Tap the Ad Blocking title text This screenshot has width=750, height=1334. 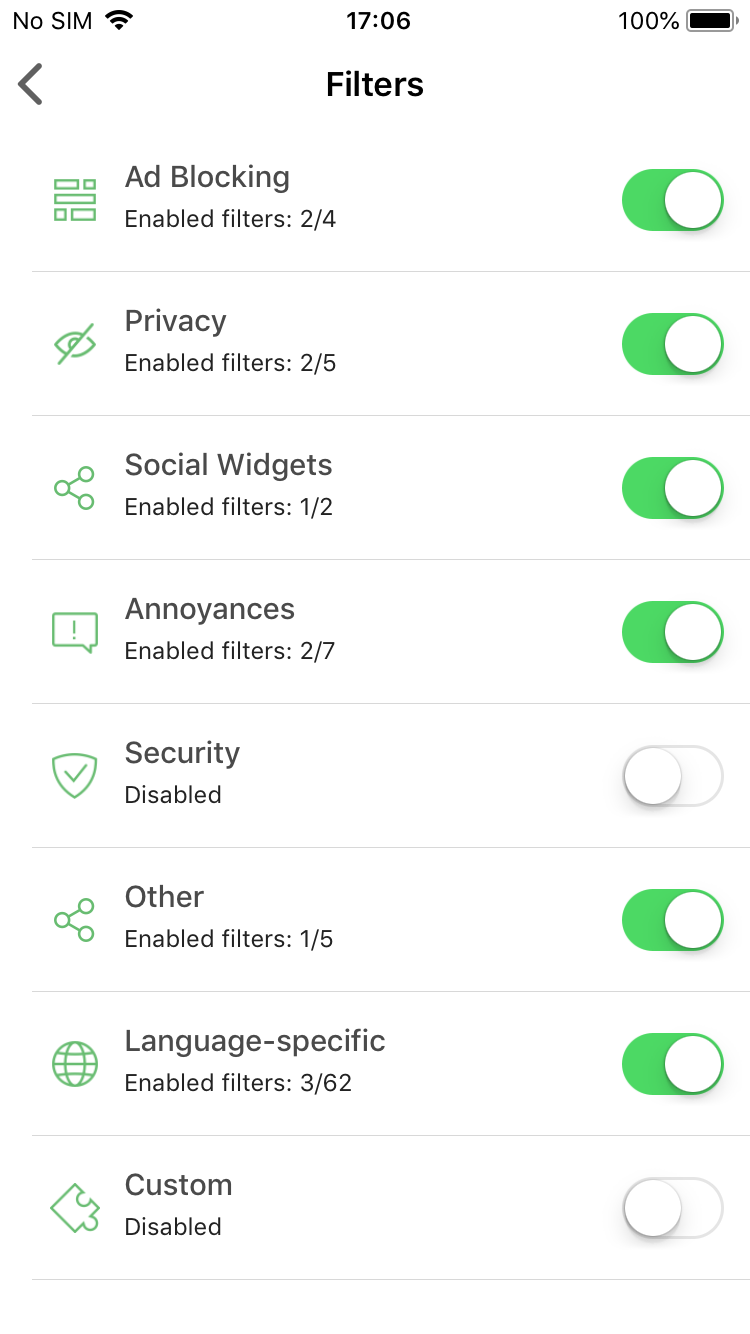[x=207, y=177]
